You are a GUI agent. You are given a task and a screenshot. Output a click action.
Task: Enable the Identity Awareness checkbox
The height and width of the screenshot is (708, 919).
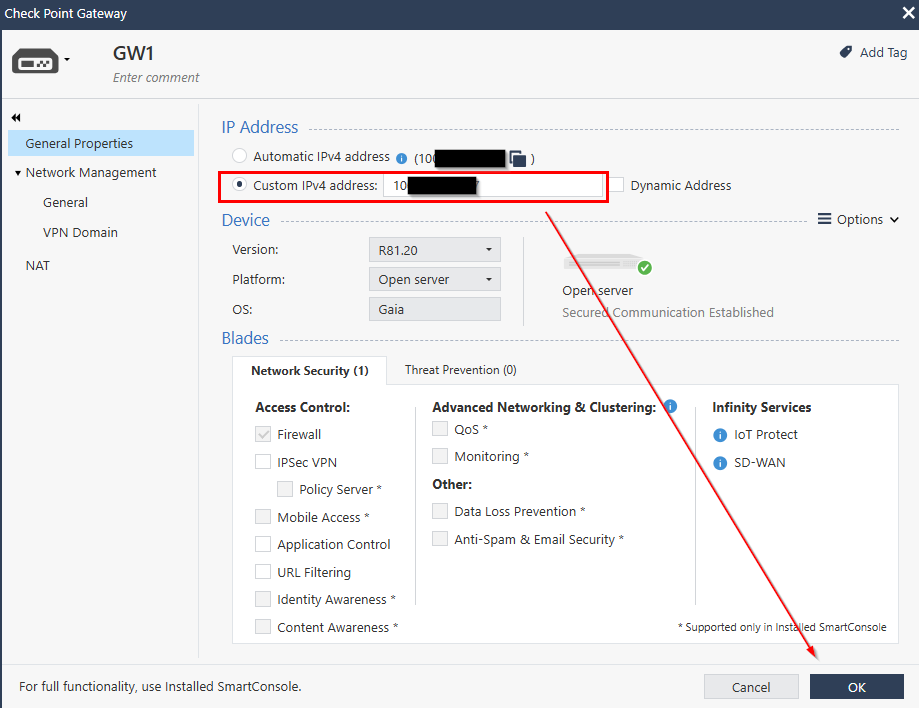tap(263, 599)
